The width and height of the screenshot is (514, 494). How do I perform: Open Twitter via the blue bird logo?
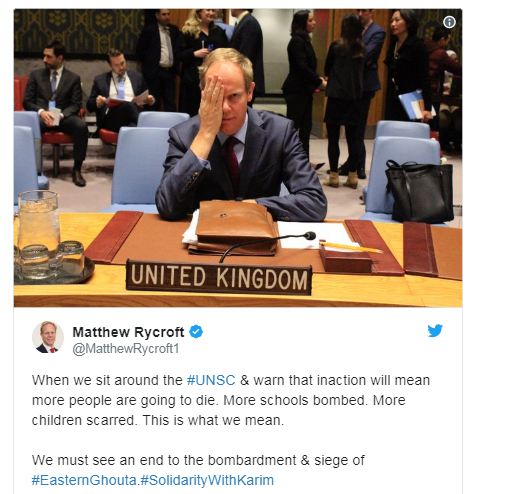point(435,331)
